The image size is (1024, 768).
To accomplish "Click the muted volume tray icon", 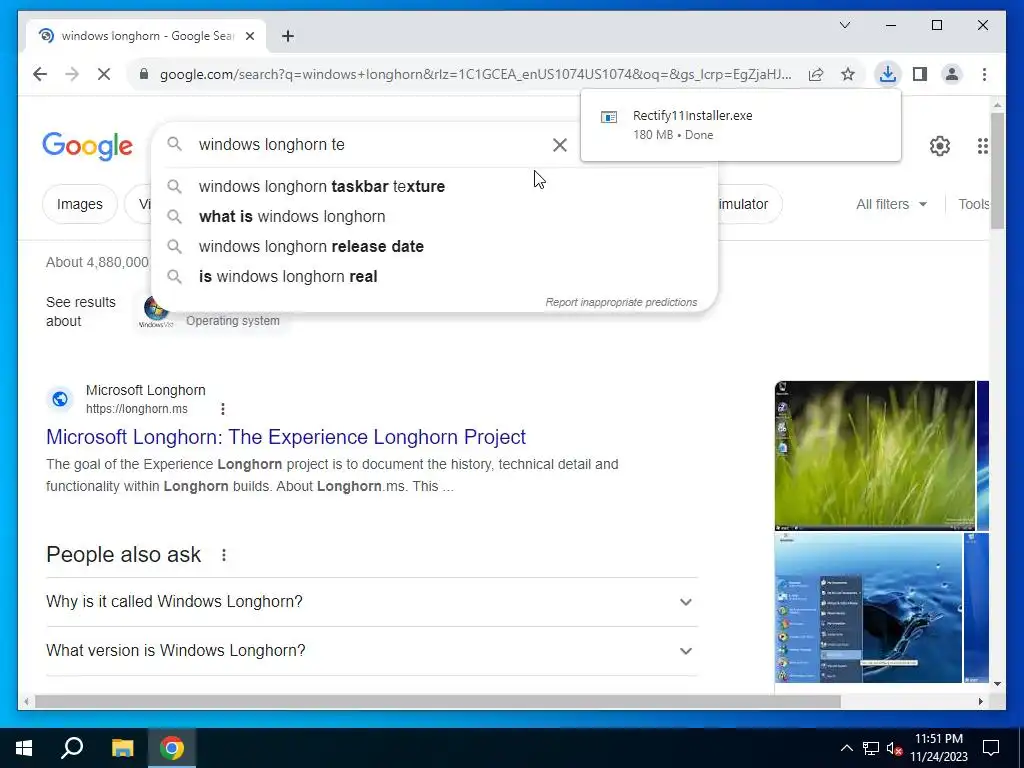I will coord(894,748).
